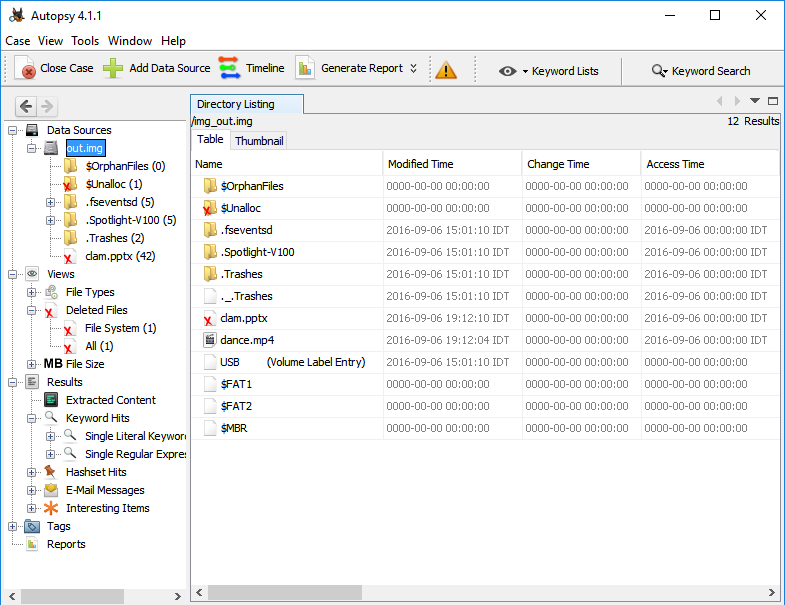Open the Keyword Lists dropdown
Screen dimensions: 785x605
tap(549, 71)
